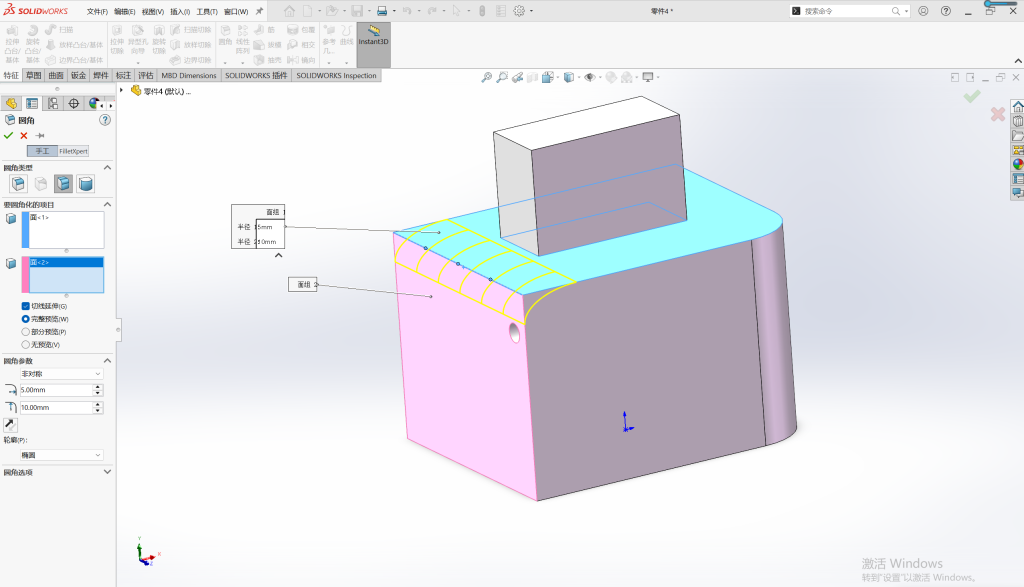Image resolution: width=1024 pixels, height=587 pixels.
Task: Open the Appearances color ball task pane tab
Action: pos(1017,164)
